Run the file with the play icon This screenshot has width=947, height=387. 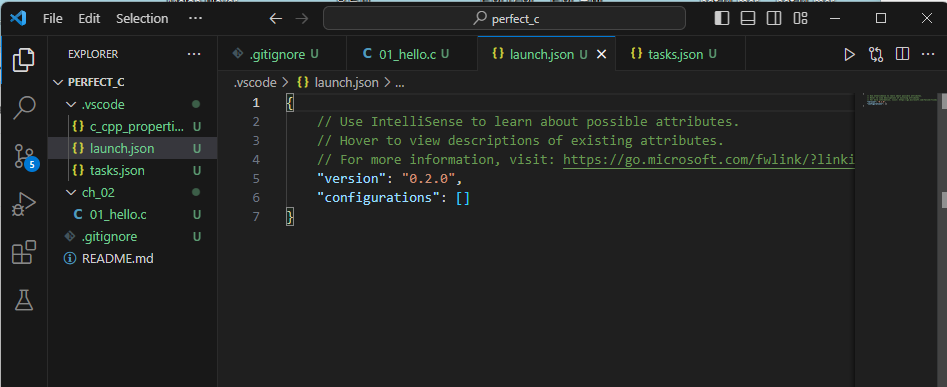click(849, 54)
